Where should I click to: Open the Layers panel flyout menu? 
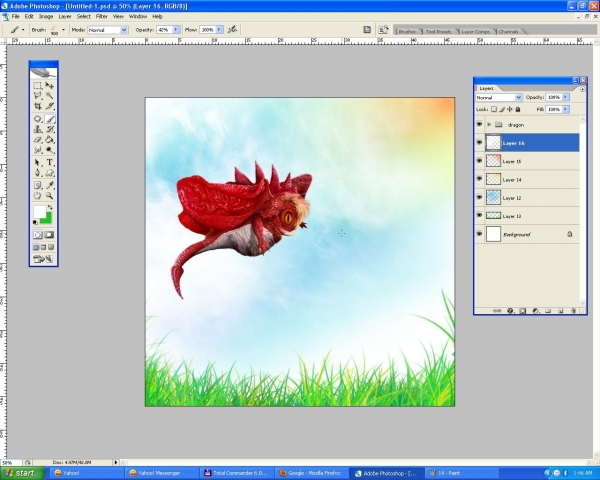(582, 89)
